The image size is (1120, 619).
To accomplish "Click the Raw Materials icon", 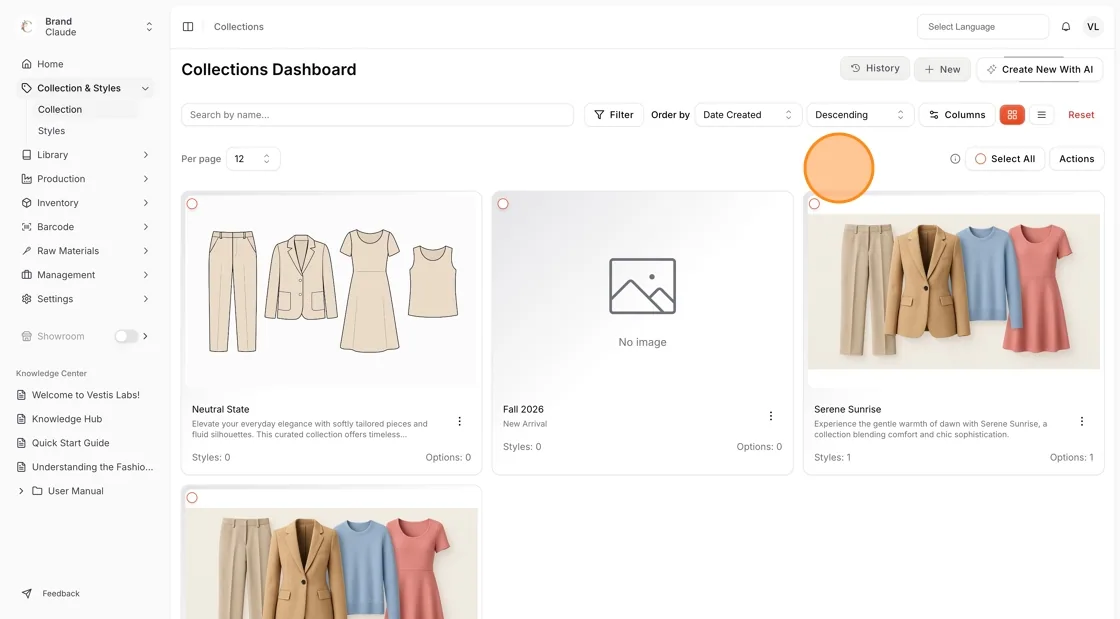I will pos(26,251).
